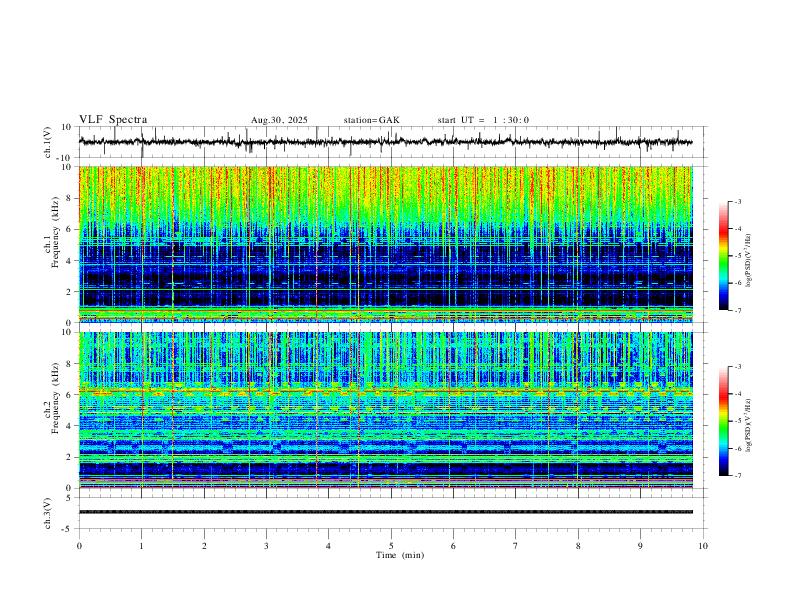Click the "2" kHz tick on ch.2 spectrogram
Viewport: 792px width, 612px height.
point(70,457)
